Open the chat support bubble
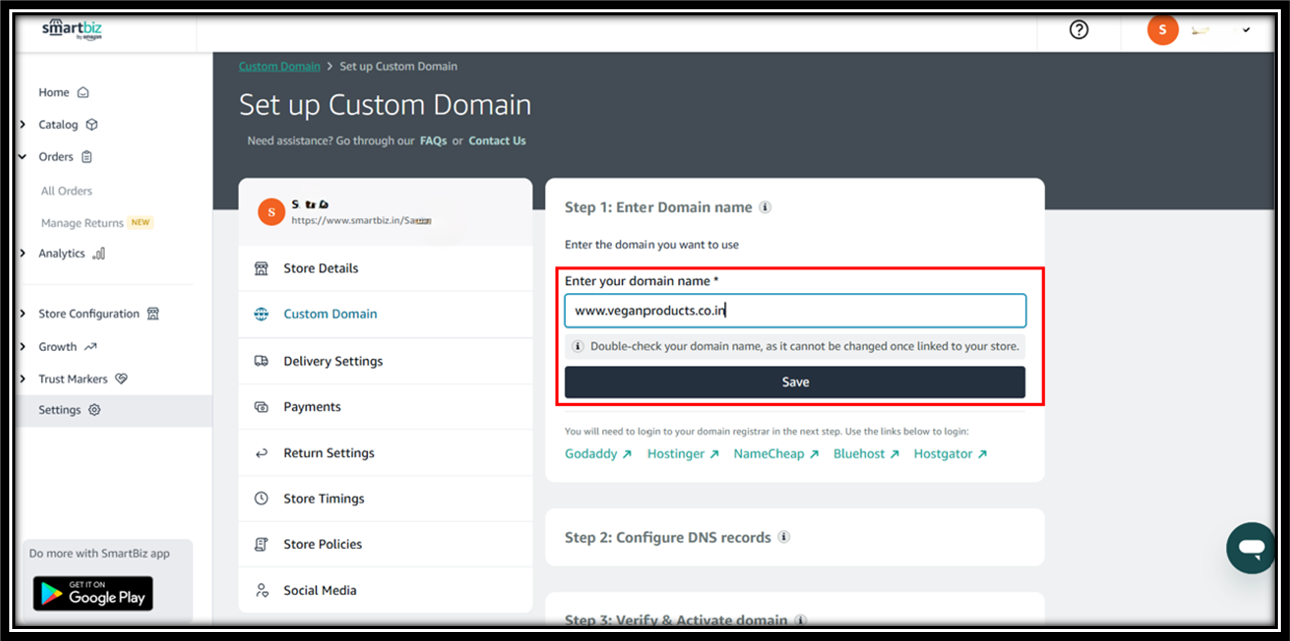This screenshot has width=1290, height=641. coord(1250,547)
